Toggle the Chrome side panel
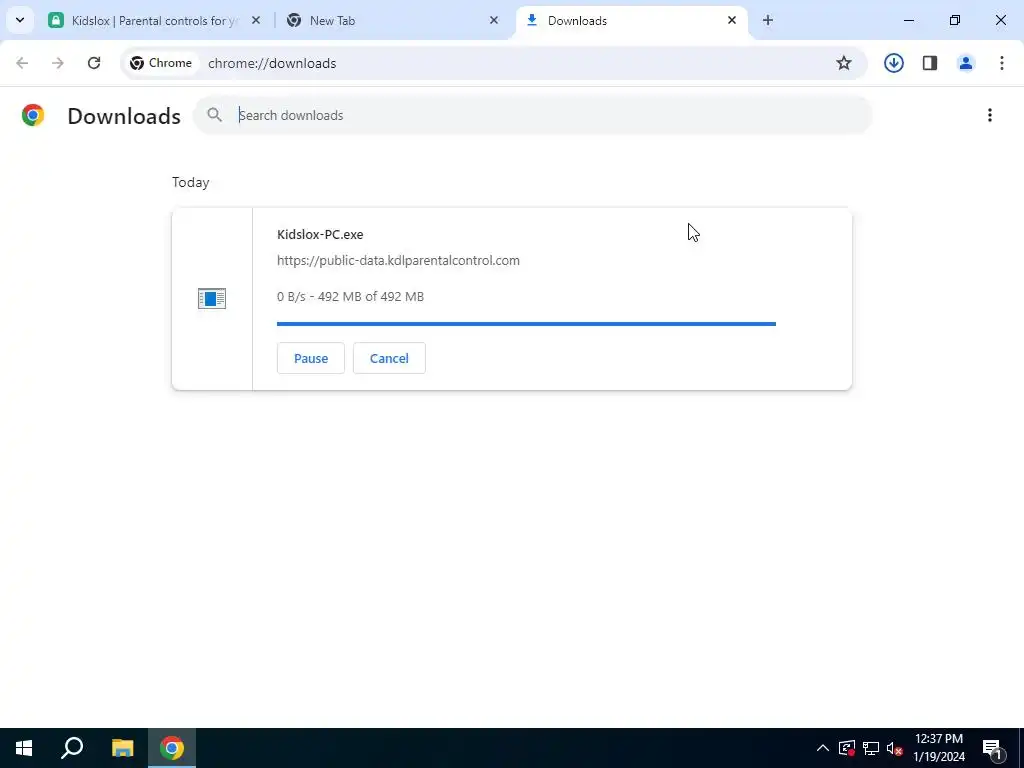This screenshot has height=768, width=1024. 929,63
